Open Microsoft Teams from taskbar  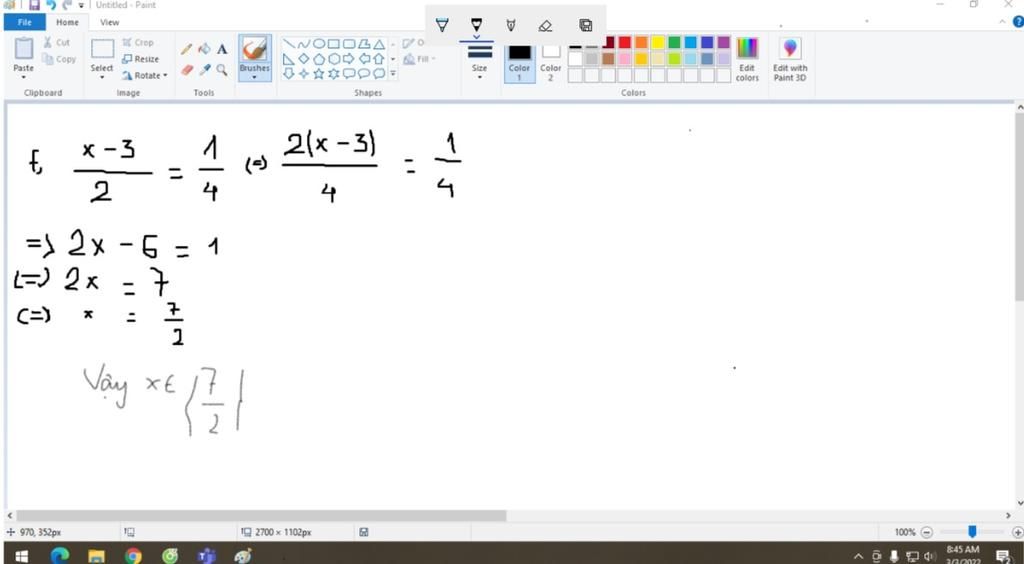coord(206,556)
